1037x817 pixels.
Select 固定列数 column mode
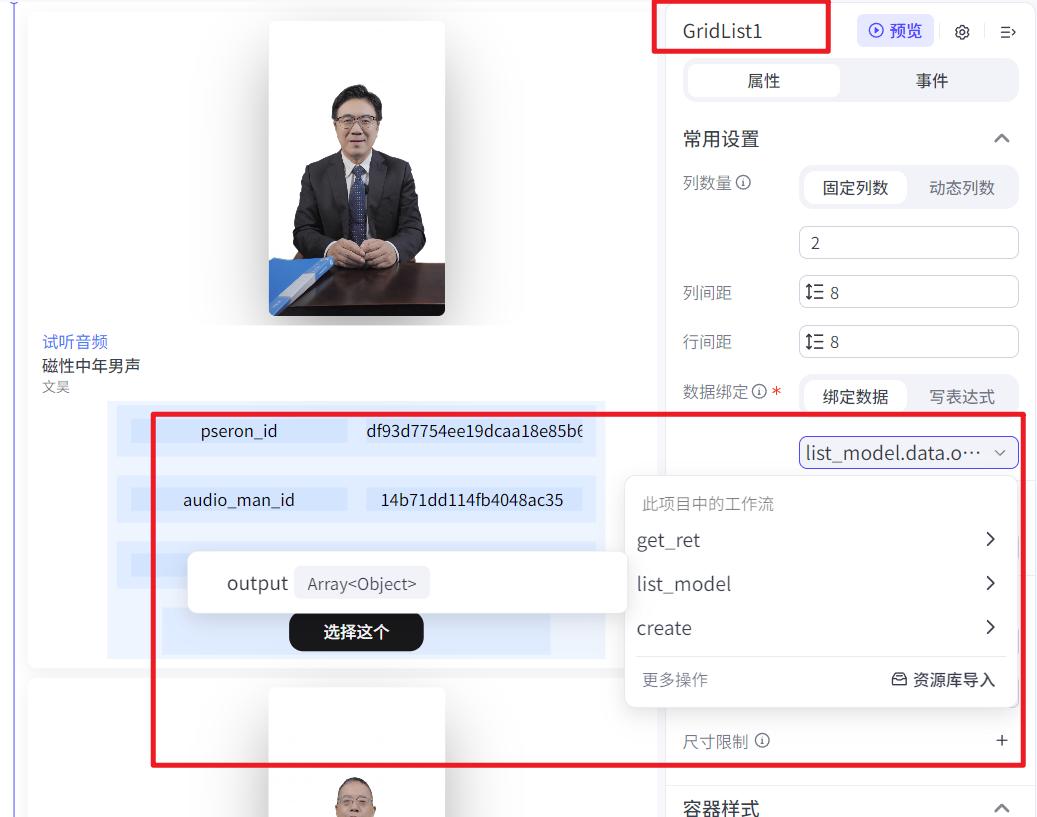[x=856, y=187]
